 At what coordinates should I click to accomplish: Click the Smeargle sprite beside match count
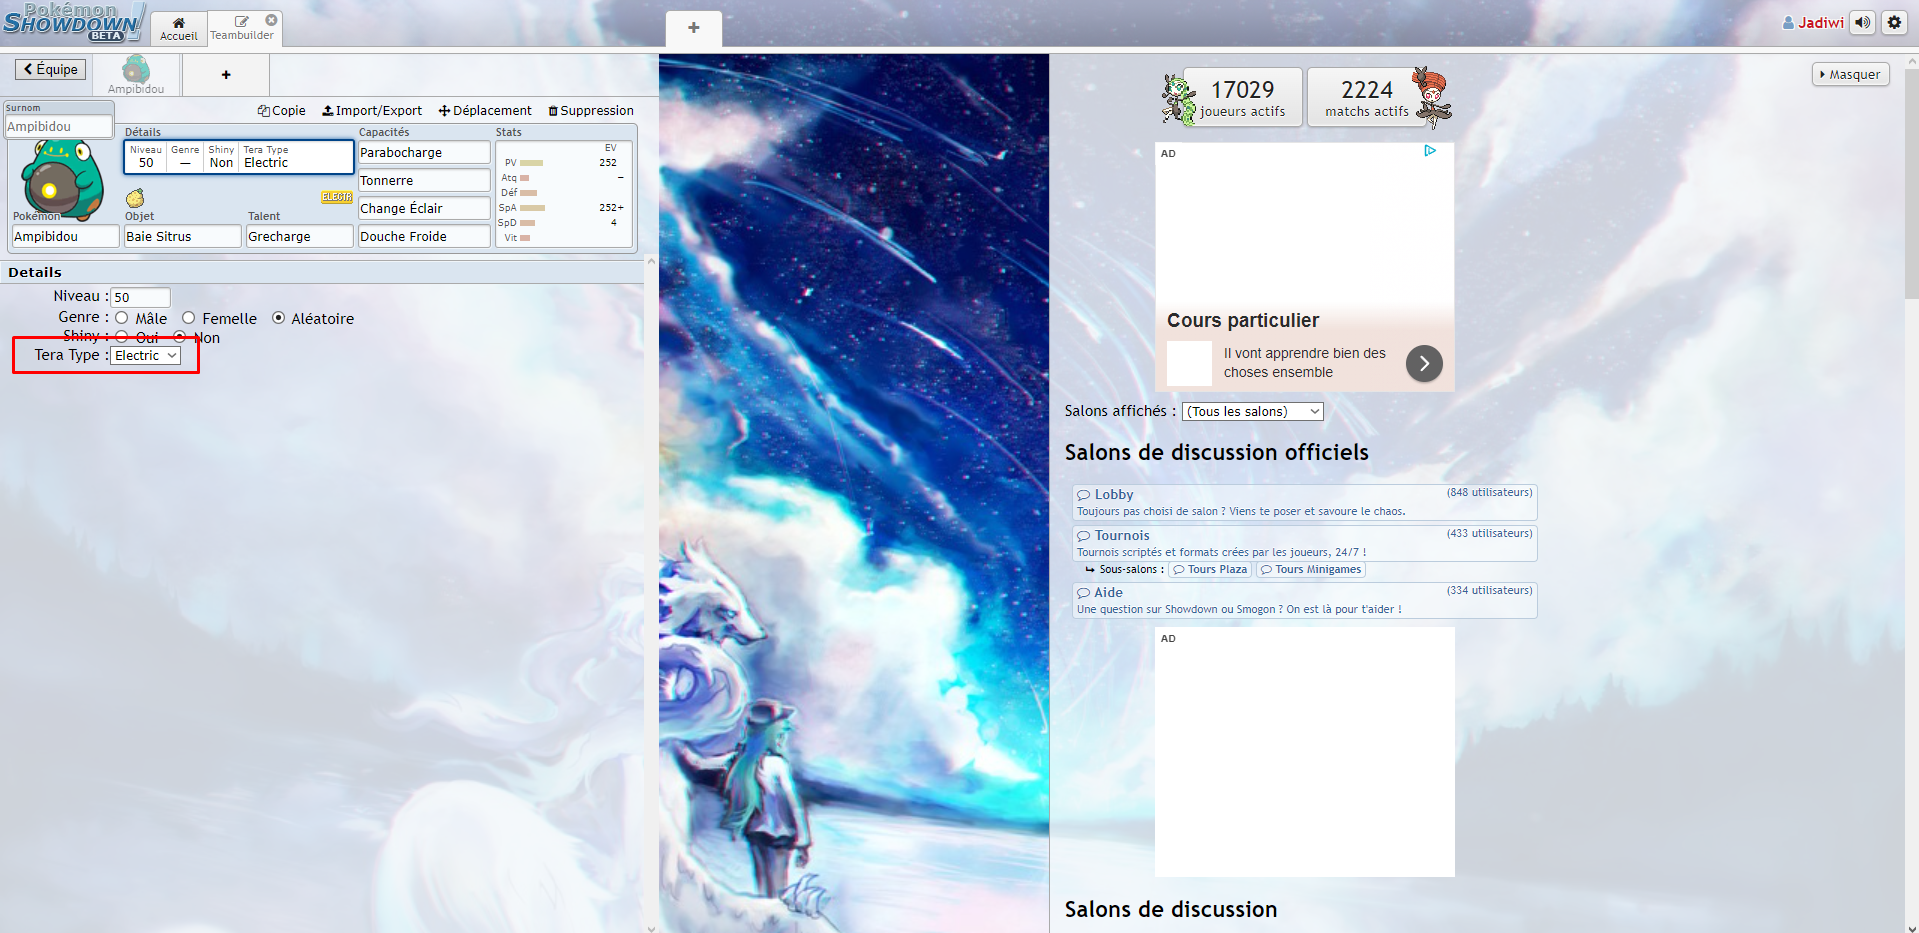(1432, 98)
